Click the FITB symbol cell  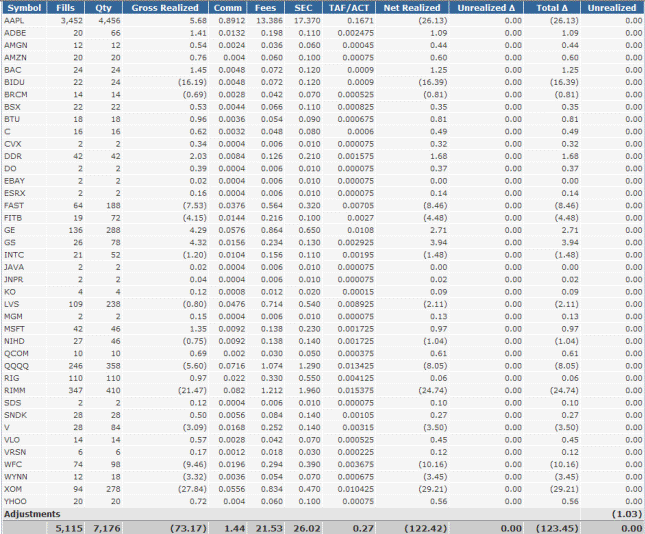(x=13, y=218)
